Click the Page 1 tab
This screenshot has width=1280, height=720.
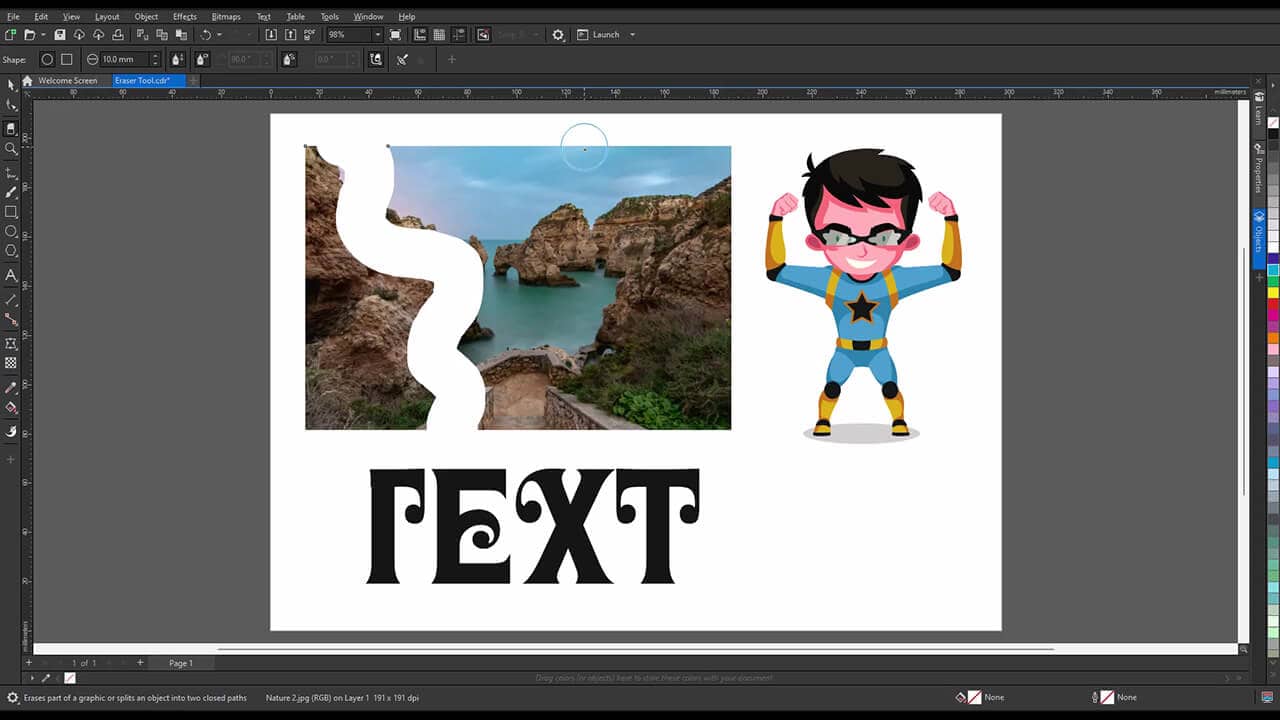(x=181, y=663)
